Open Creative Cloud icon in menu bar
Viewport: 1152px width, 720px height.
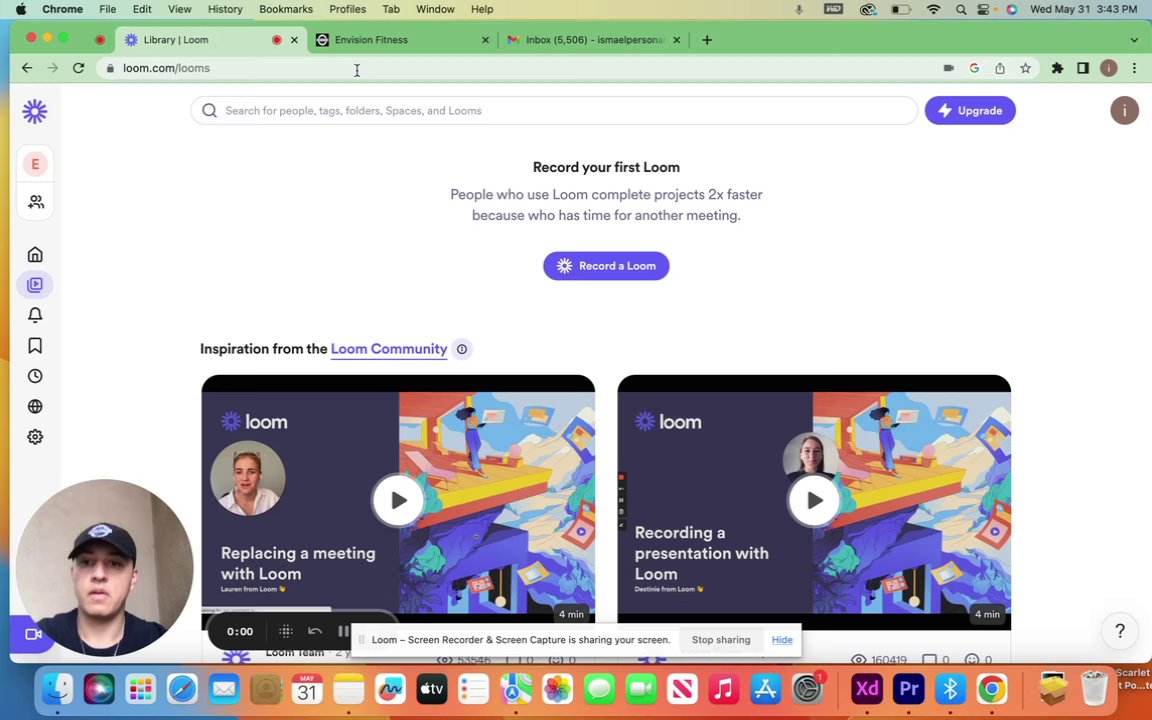click(868, 9)
